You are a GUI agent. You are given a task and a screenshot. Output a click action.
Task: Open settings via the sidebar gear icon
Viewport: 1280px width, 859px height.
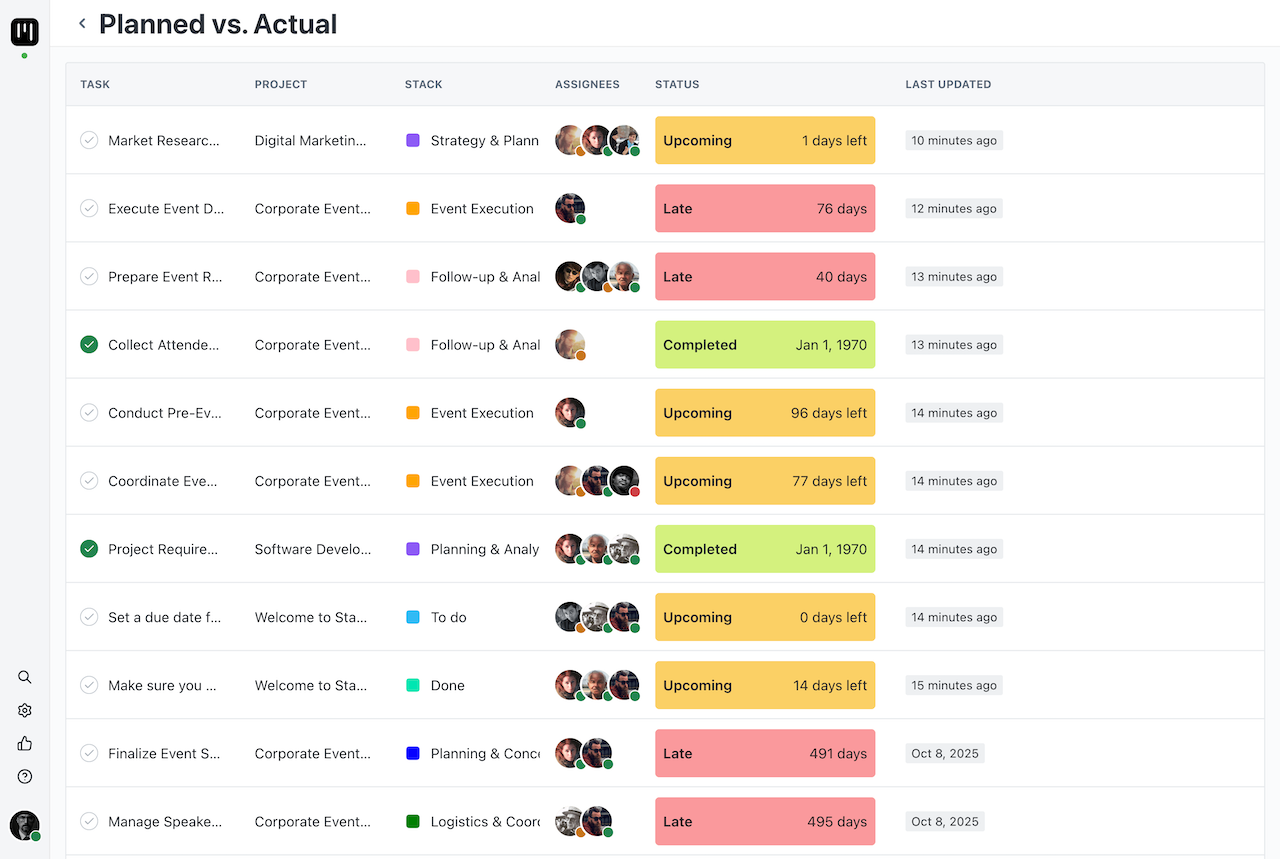point(25,710)
